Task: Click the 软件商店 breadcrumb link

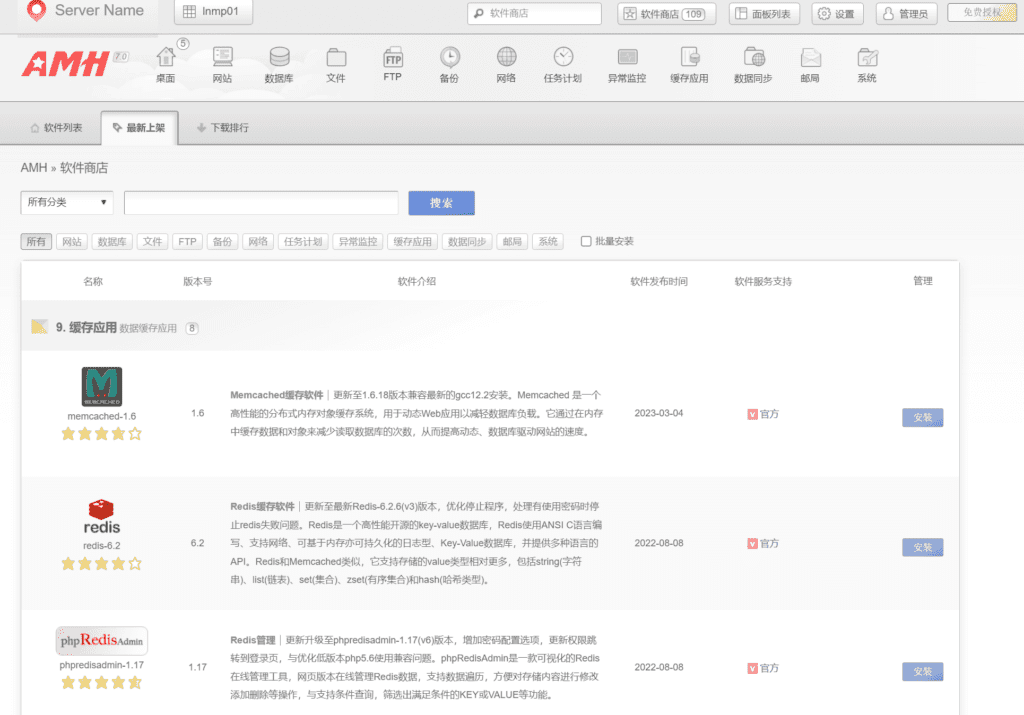Action: pyautogui.click(x=84, y=168)
